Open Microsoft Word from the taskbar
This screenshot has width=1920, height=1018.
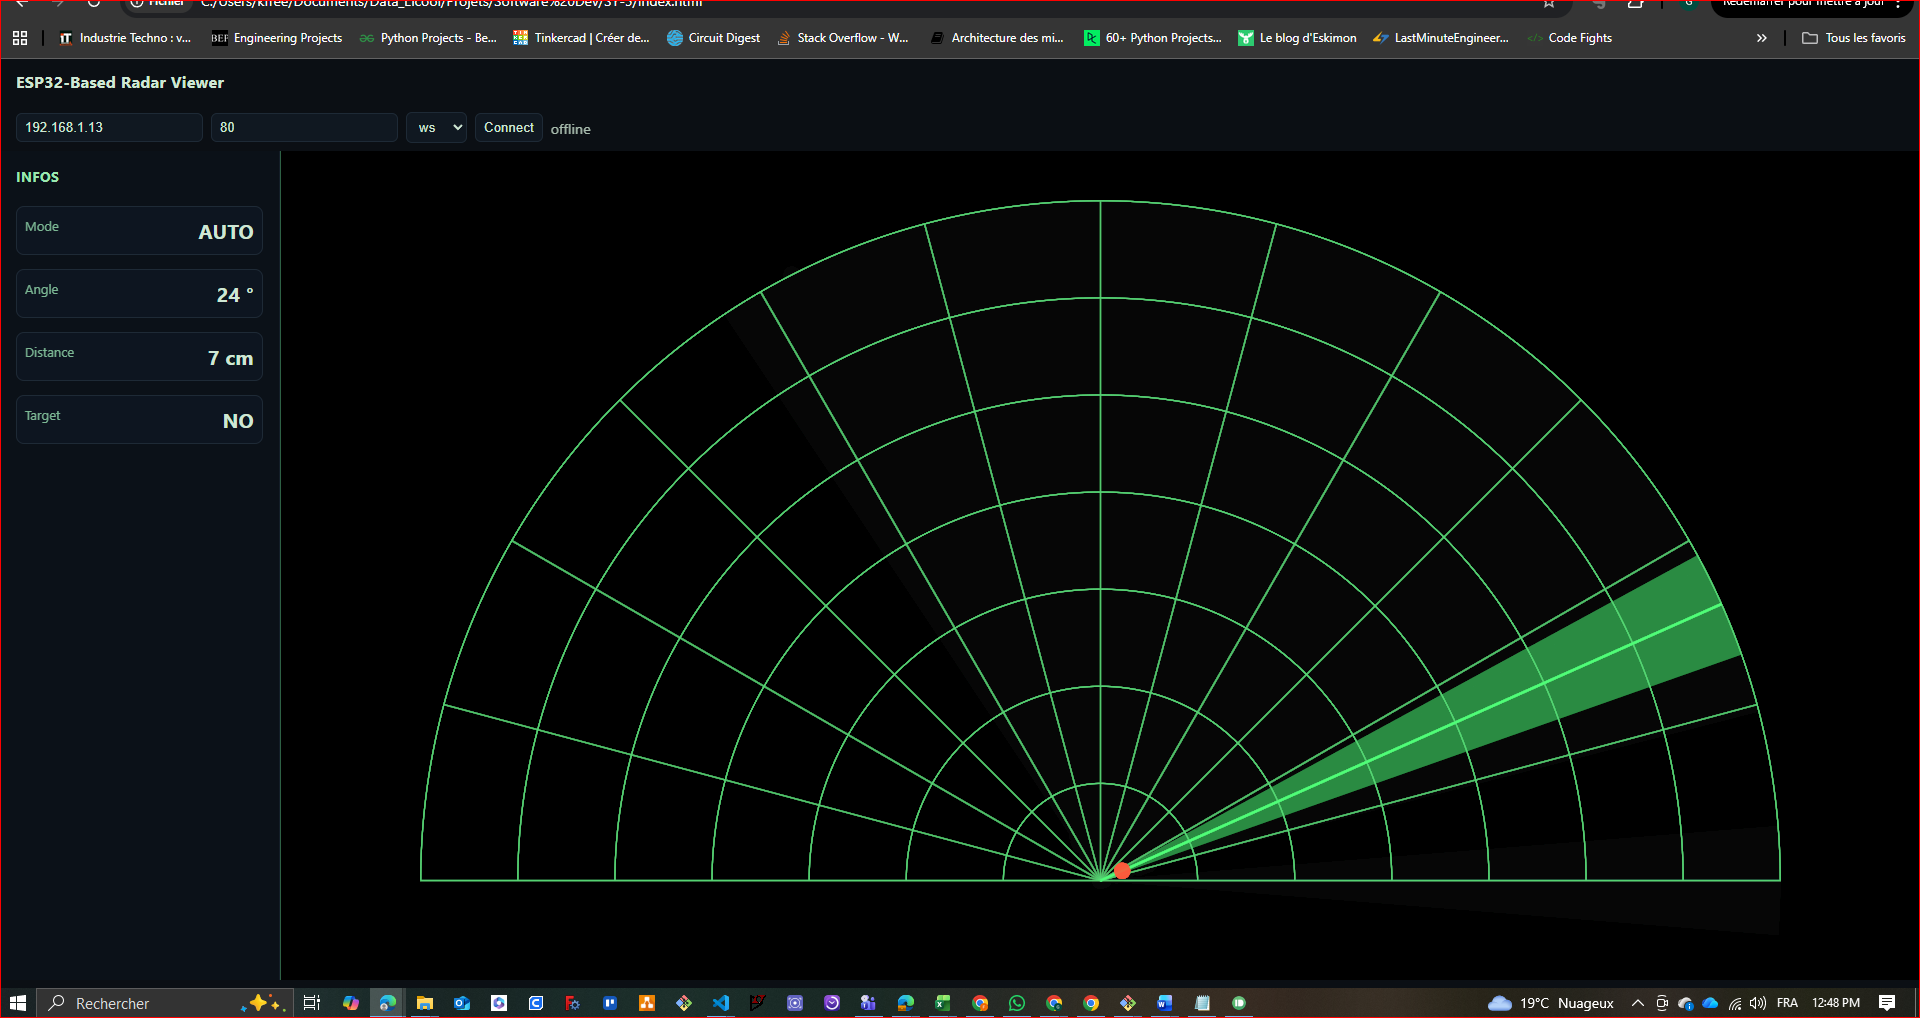coord(1165,1003)
